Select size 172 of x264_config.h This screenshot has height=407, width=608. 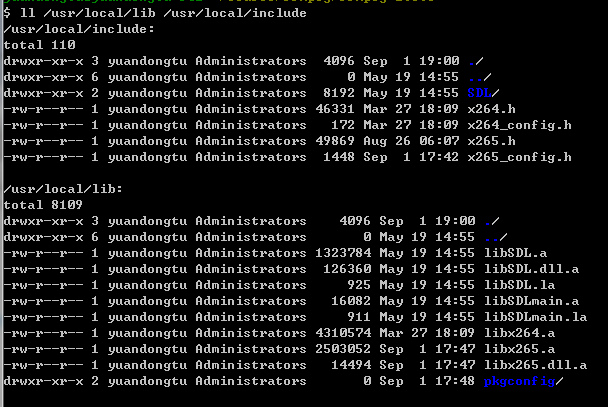(x=343, y=125)
